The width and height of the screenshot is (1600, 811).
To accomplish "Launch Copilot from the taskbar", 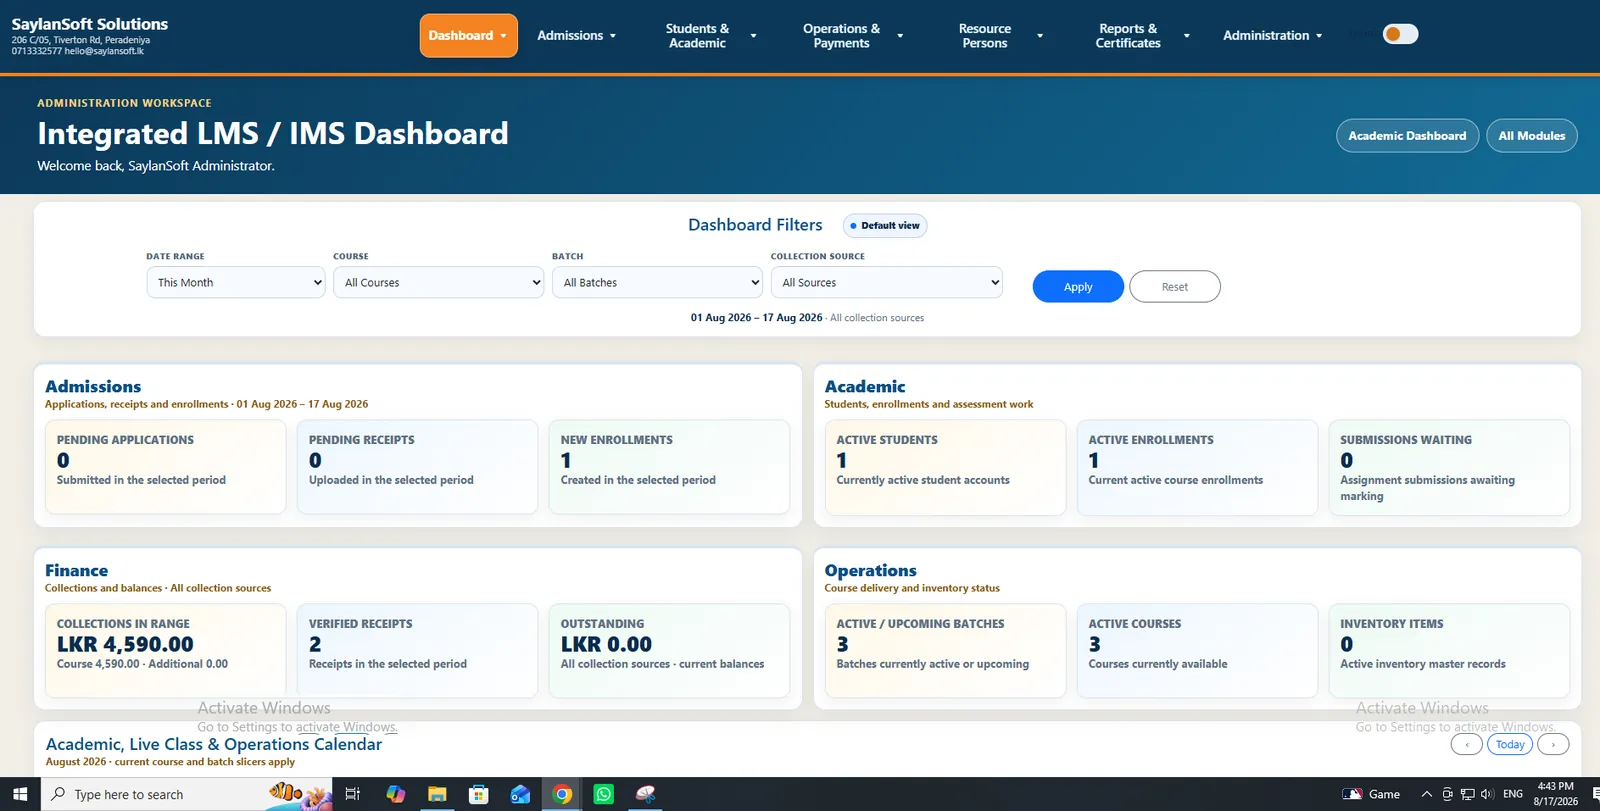I will [x=396, y=794].
